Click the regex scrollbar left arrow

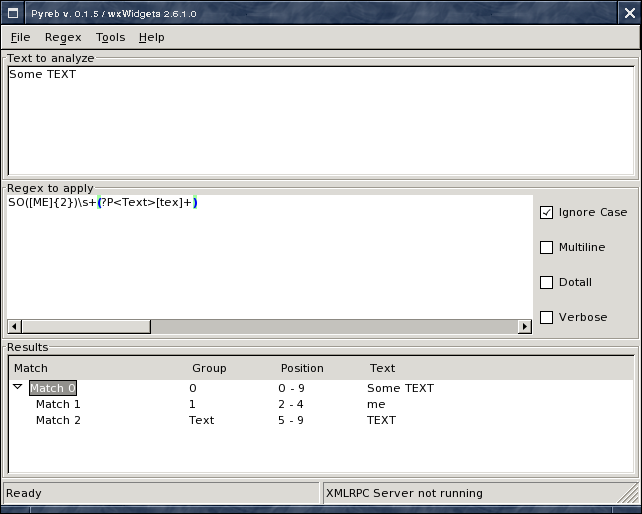point(13,326)
